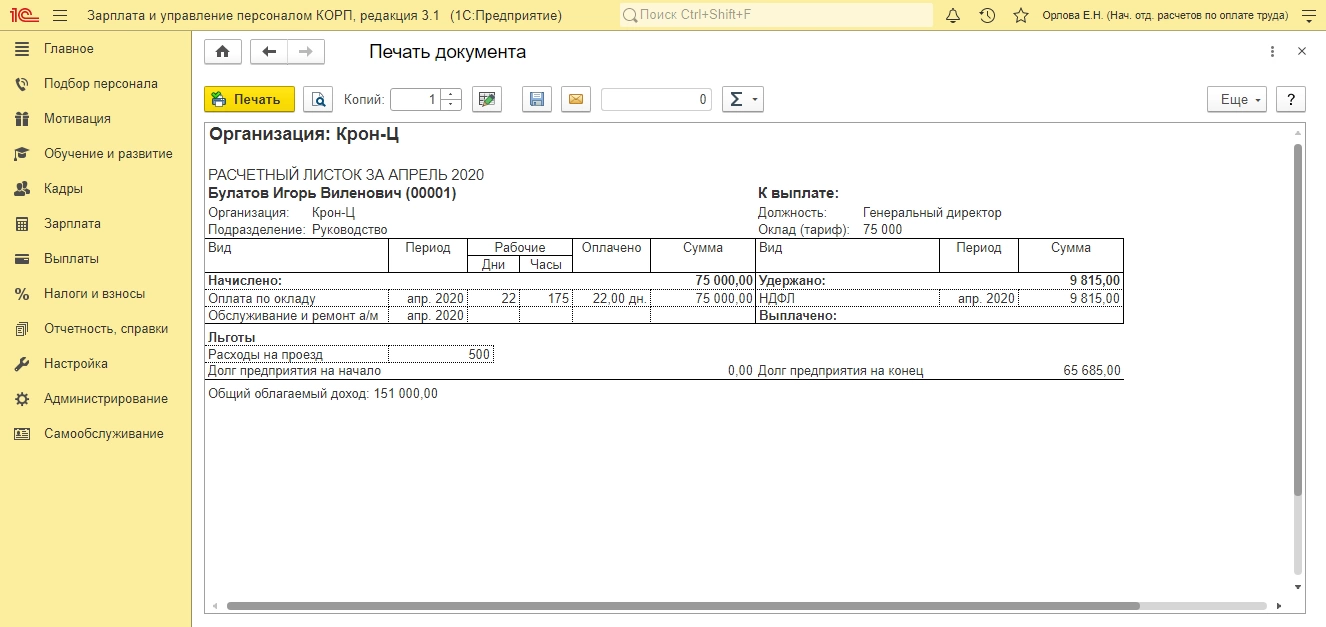The height and width of the screenshot is (627, 1326).
Task: Open notifications bell icon
Action: [x=953, y=16]
